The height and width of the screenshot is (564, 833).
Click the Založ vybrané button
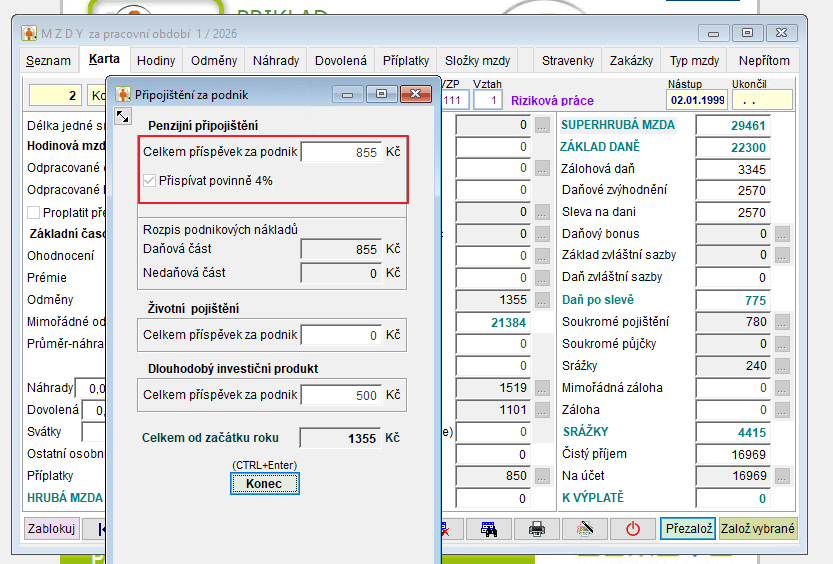point(758,529)
